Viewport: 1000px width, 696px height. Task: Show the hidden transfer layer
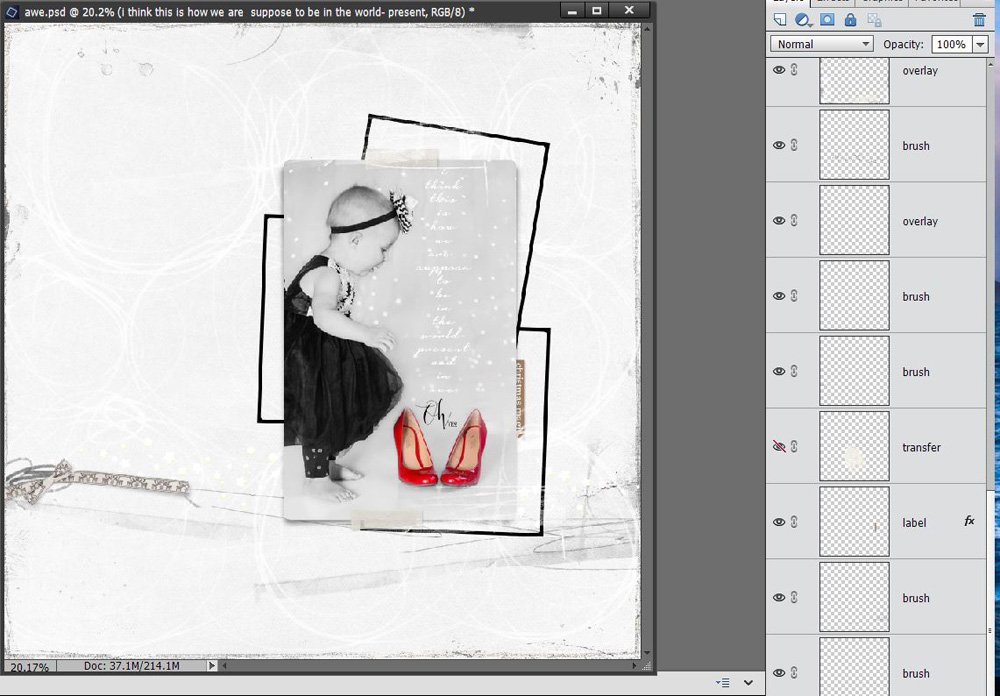tap(779, 447)
